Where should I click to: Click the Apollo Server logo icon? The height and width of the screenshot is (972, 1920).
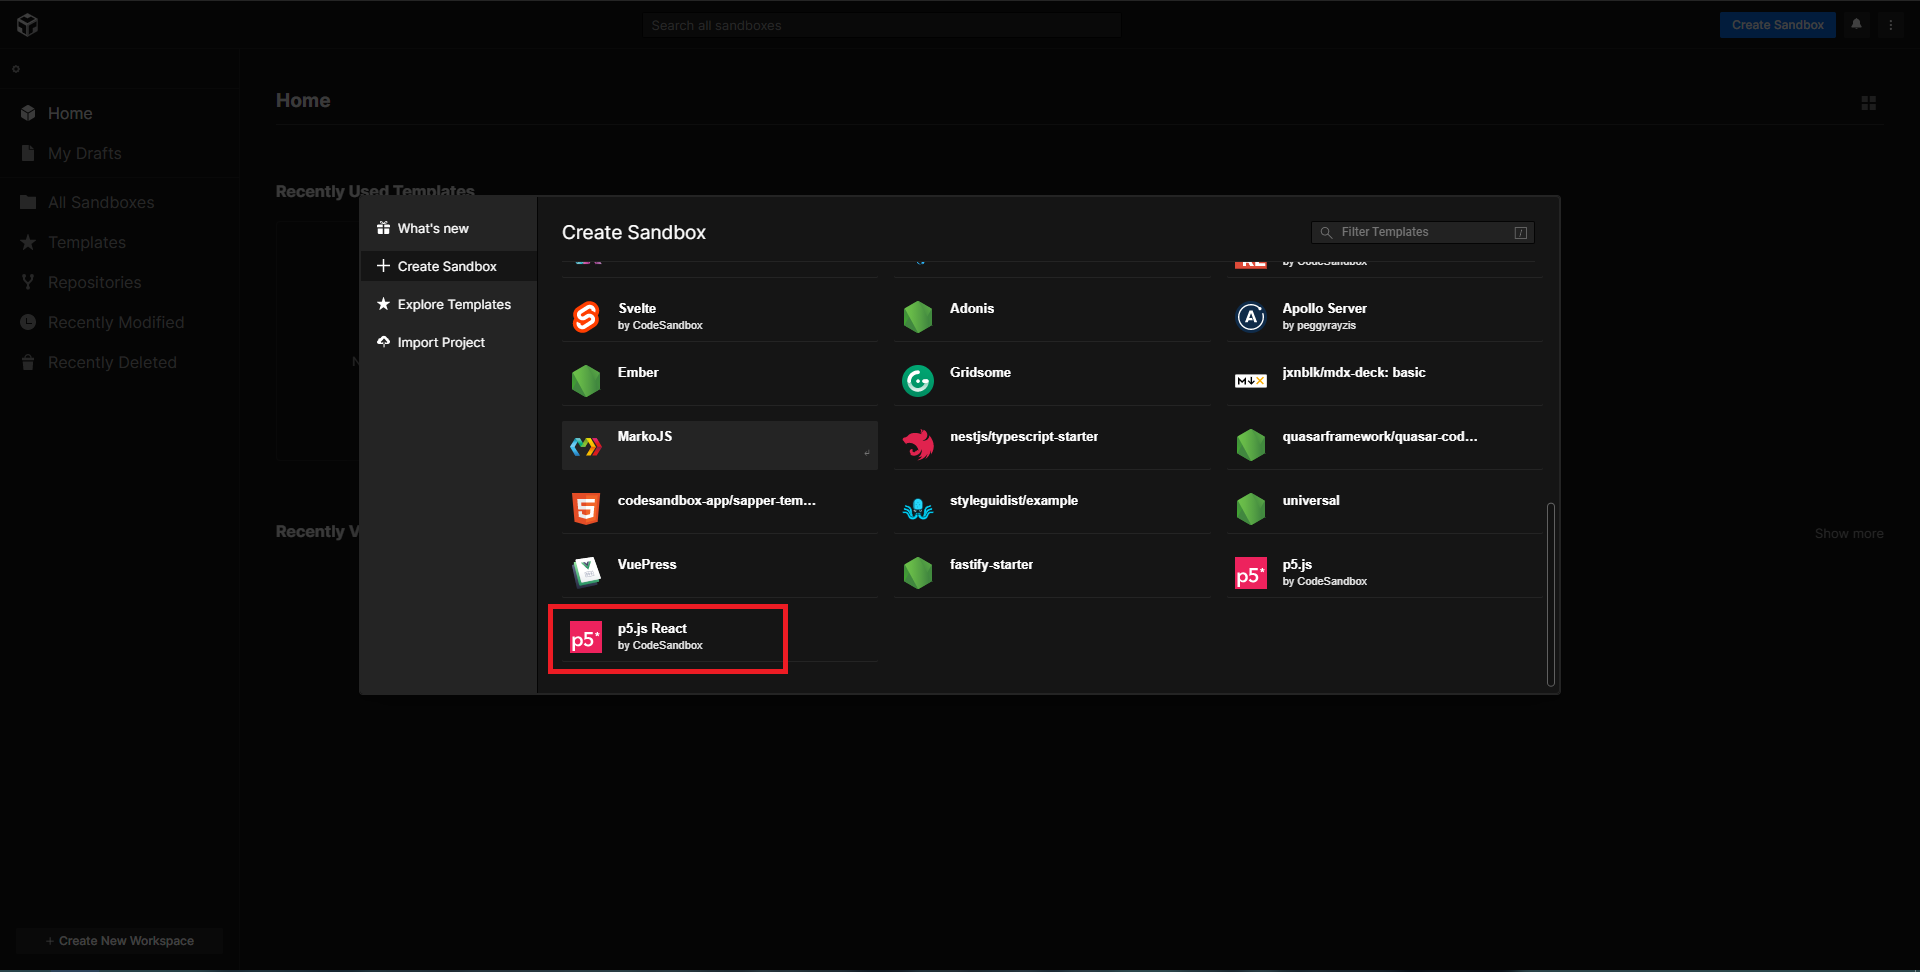pos(1251,317)
